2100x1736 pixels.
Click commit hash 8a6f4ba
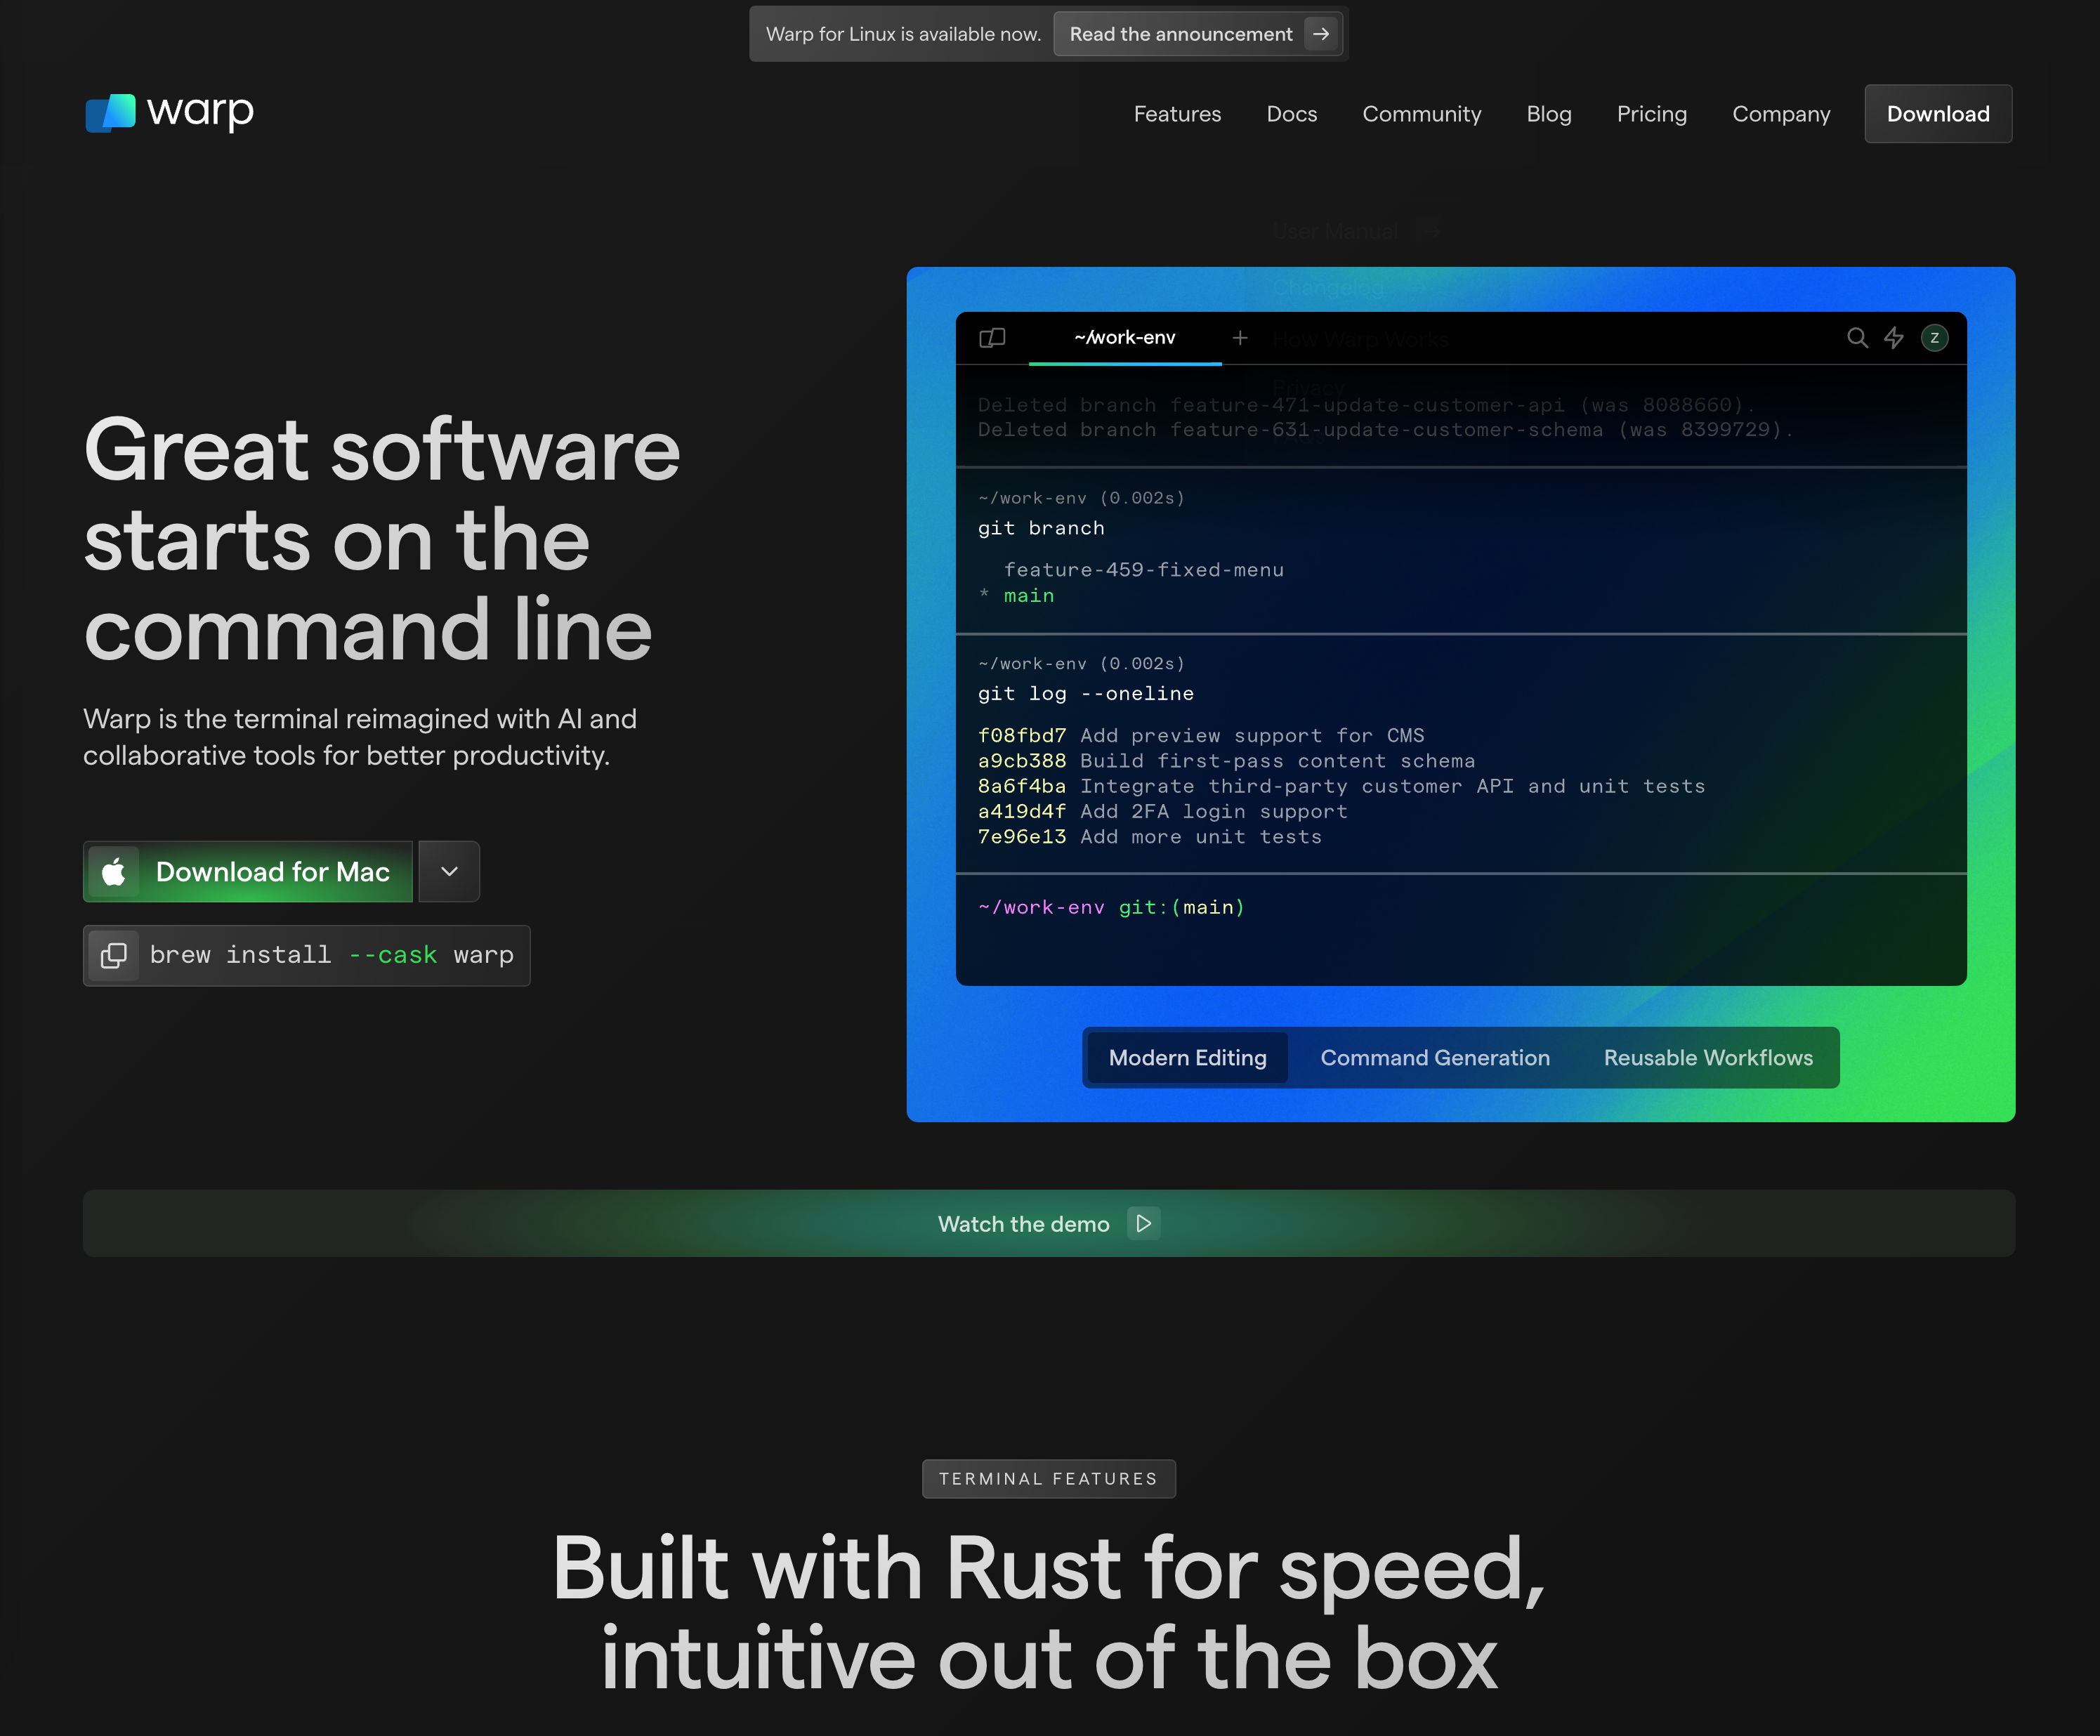tap(1022, 787)
